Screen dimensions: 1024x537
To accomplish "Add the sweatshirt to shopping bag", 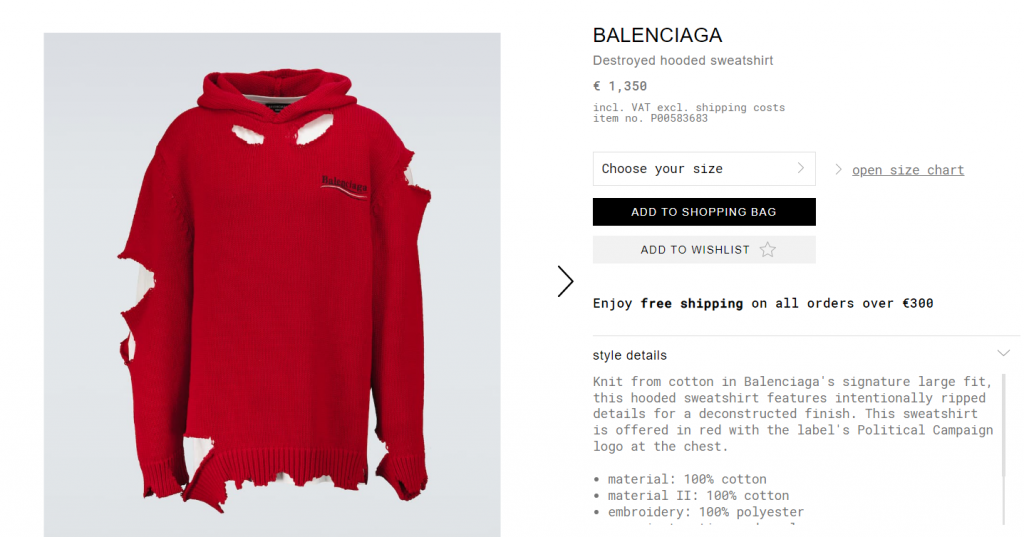I will click(x=704, y=212).
